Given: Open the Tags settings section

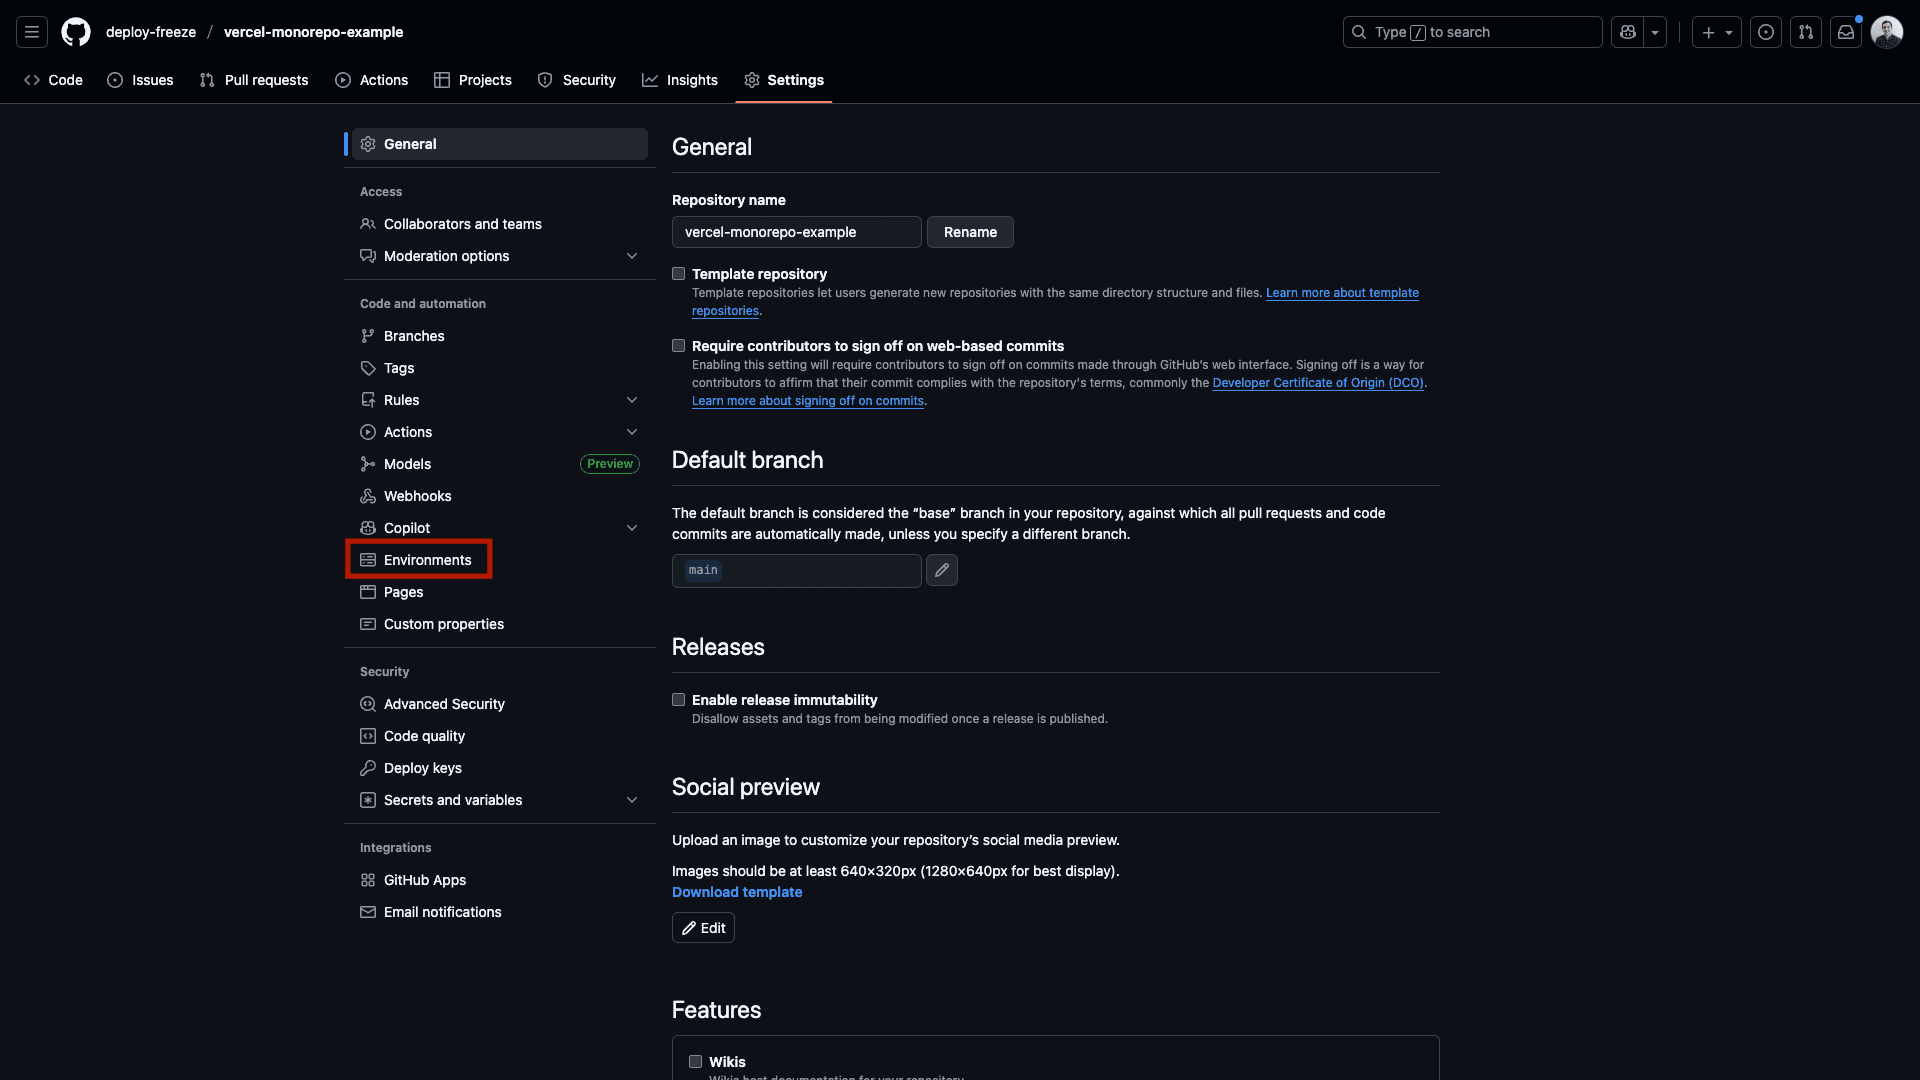Looking at the screenshot, I should point(398,368).
